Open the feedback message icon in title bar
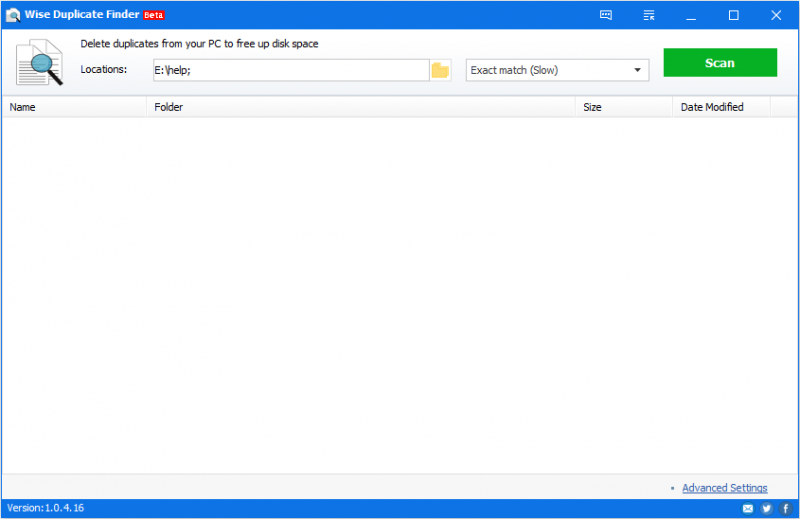 (x=606, y=15)
